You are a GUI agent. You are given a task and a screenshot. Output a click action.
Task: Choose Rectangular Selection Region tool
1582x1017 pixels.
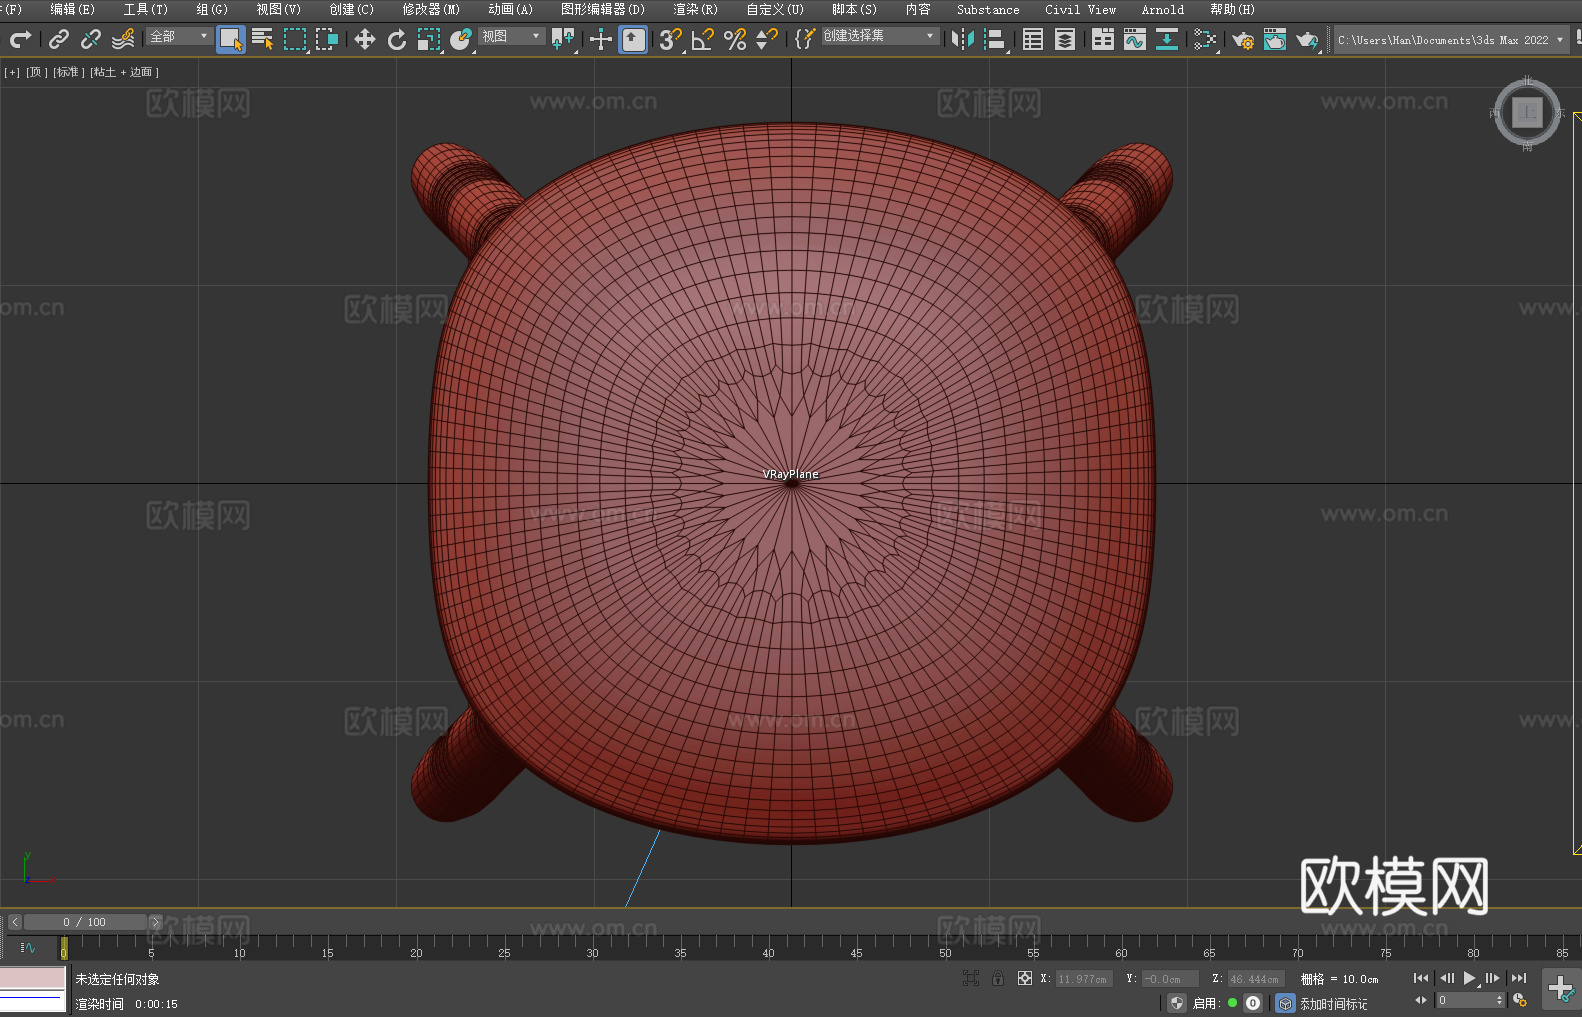pos(295,39)
